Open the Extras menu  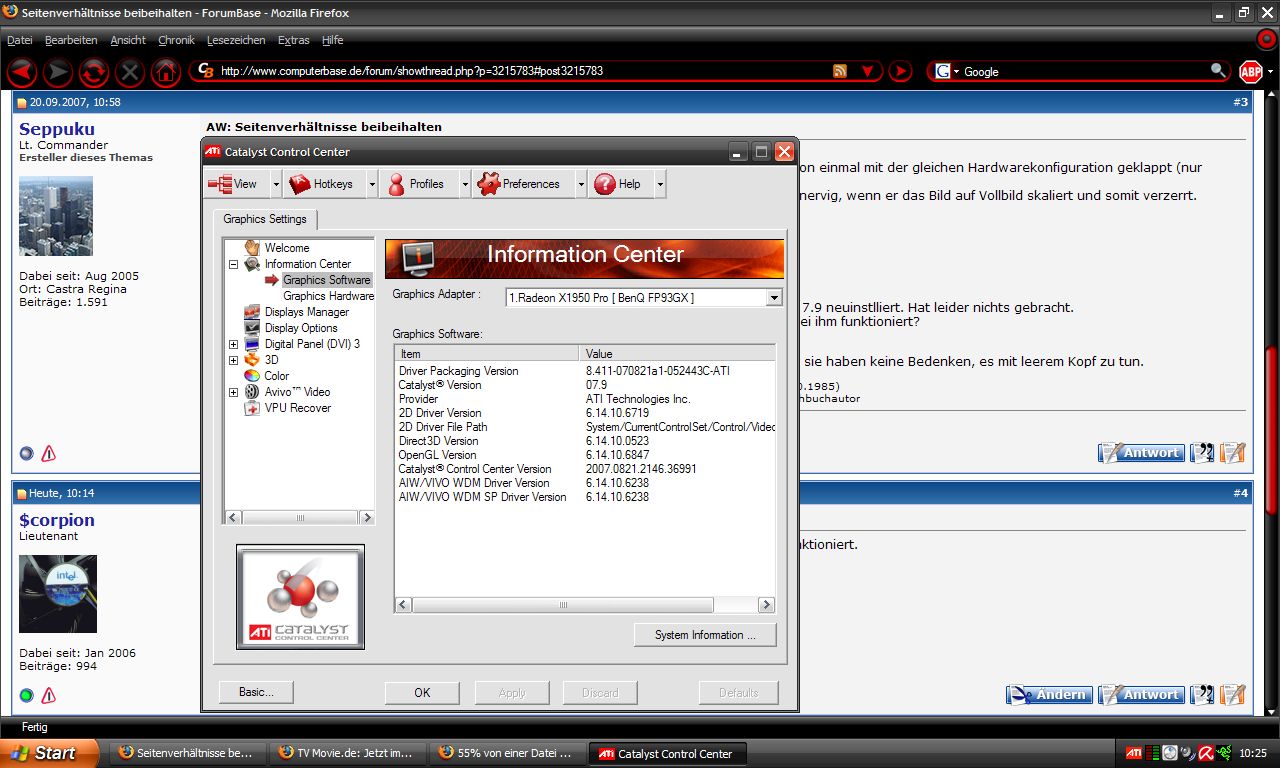[x=293, y=40]
